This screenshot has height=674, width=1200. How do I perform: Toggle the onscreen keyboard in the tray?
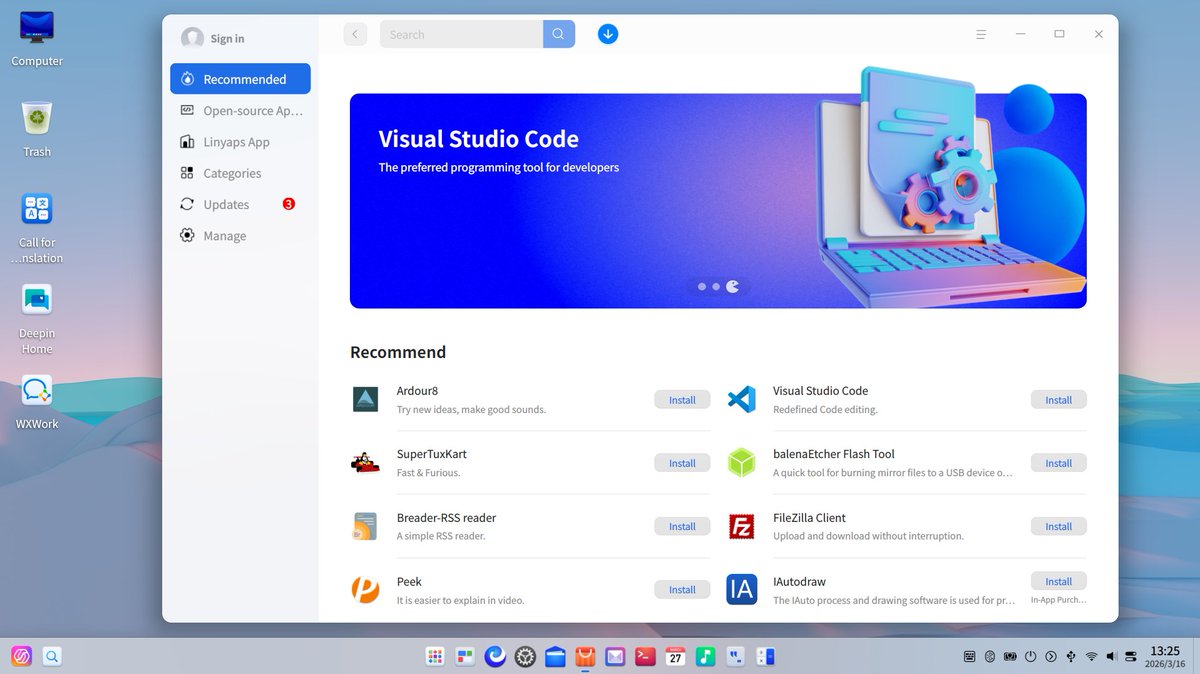969,656
